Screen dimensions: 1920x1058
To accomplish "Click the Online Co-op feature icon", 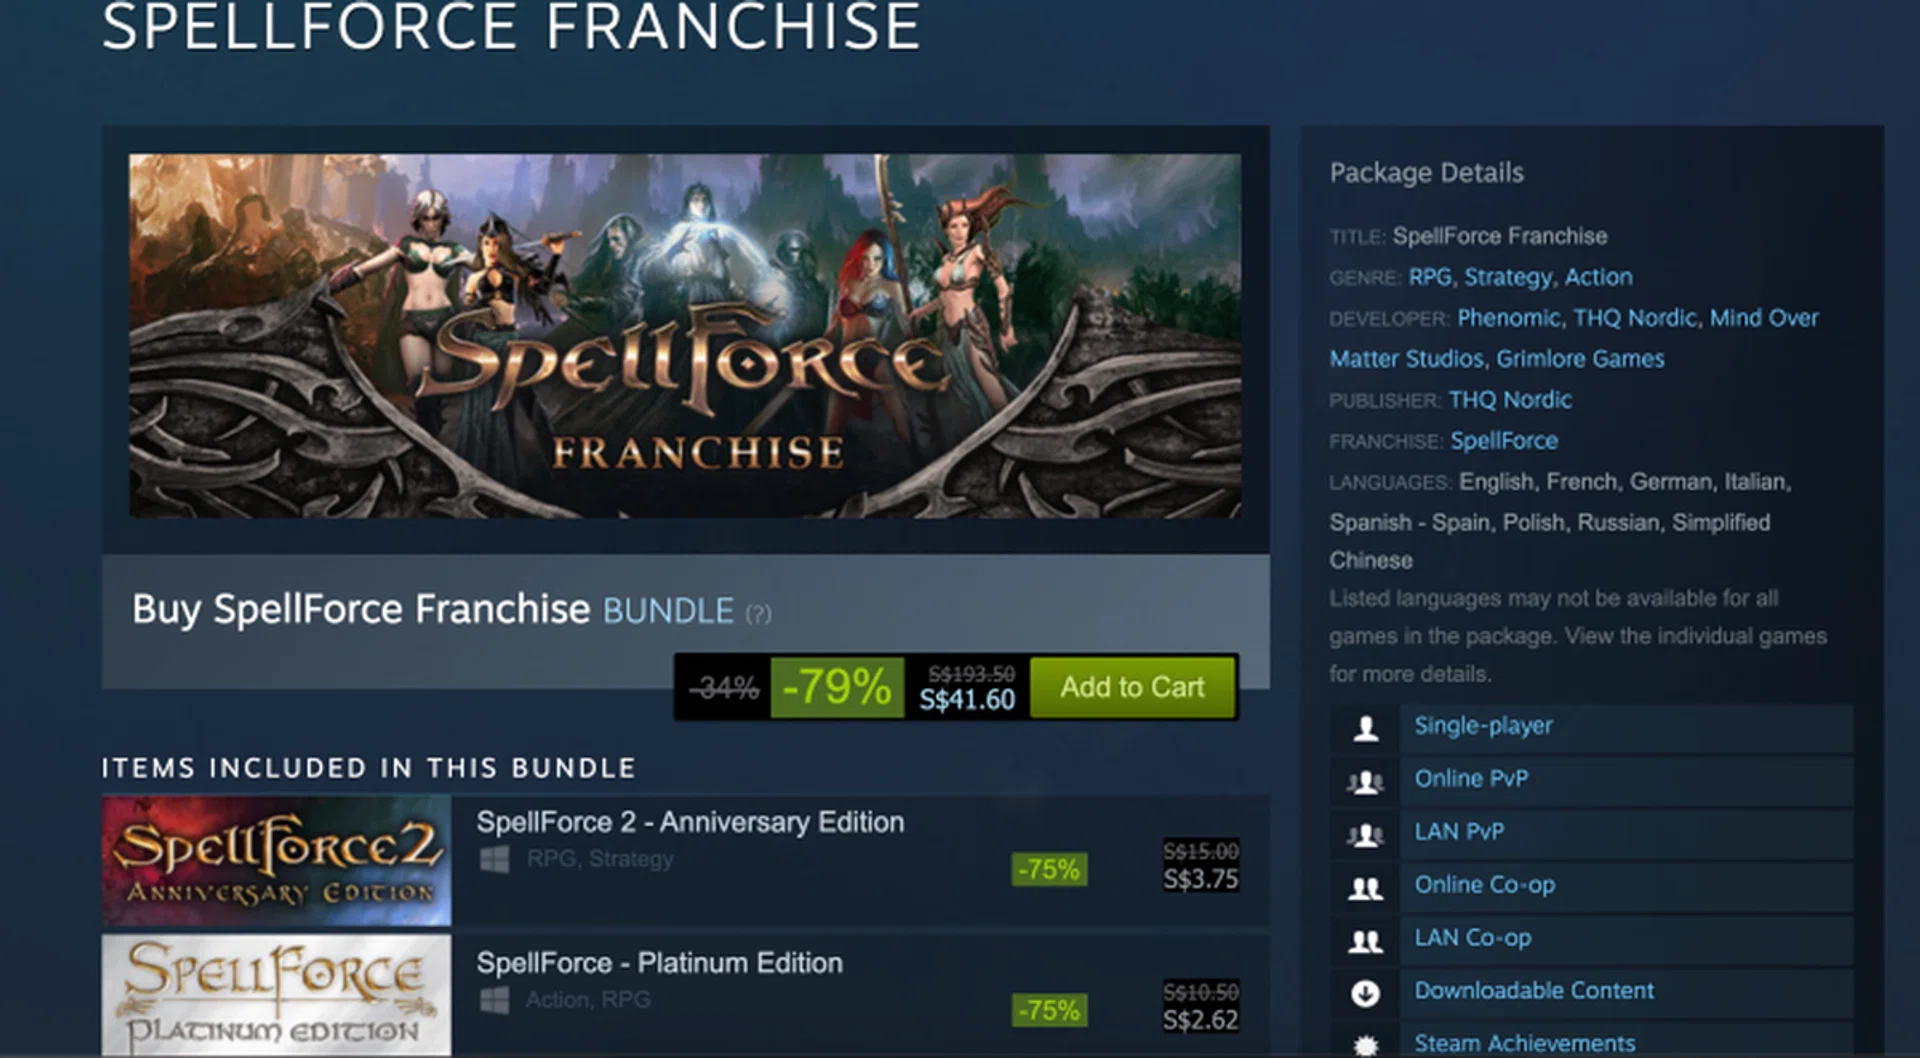I will pos(1365,887).
